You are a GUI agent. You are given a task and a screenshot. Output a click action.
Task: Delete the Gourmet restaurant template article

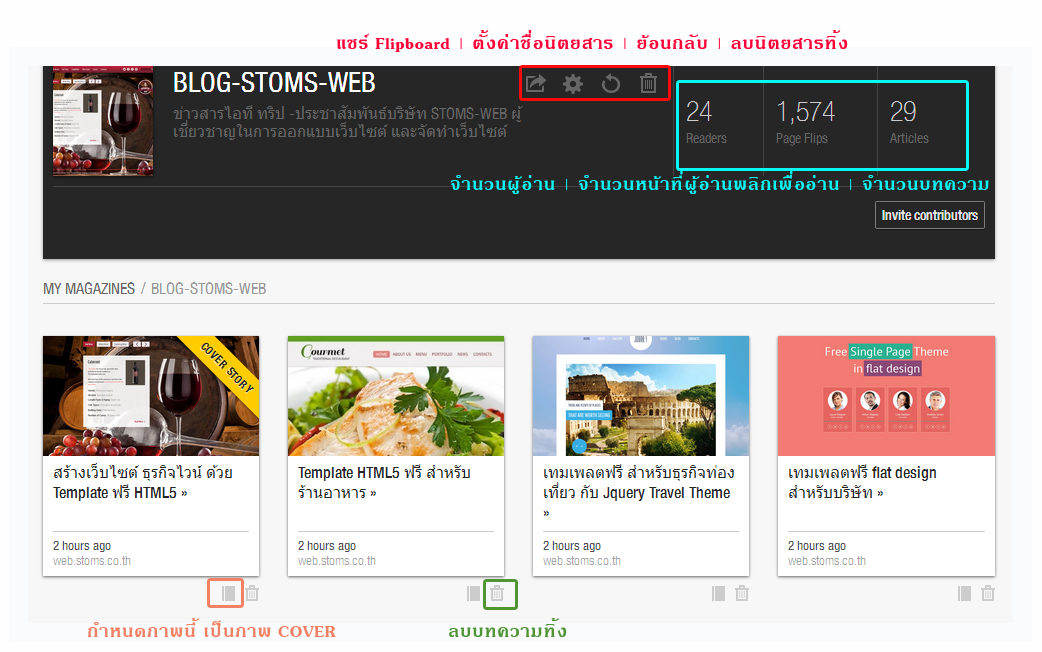(498, 594)
